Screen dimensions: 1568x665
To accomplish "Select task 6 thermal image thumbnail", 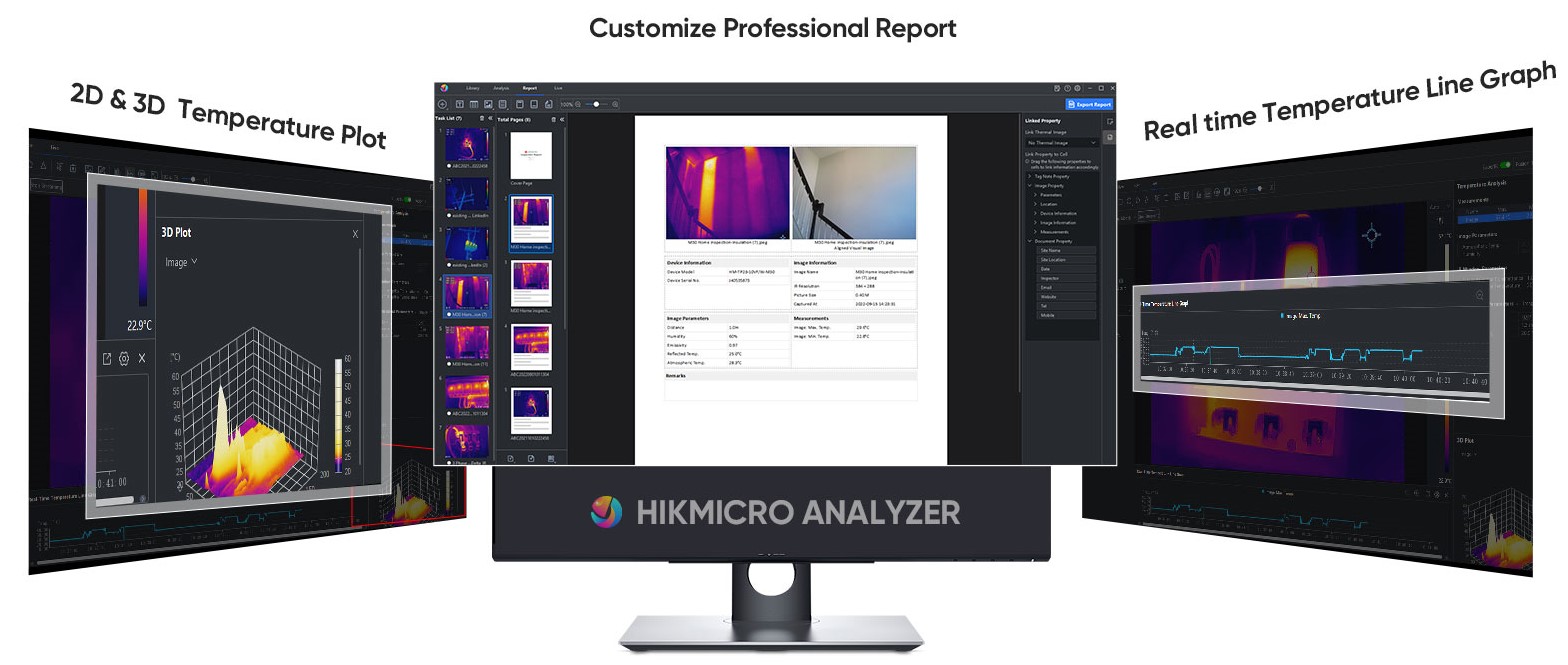I will click(x=467, y=392).
